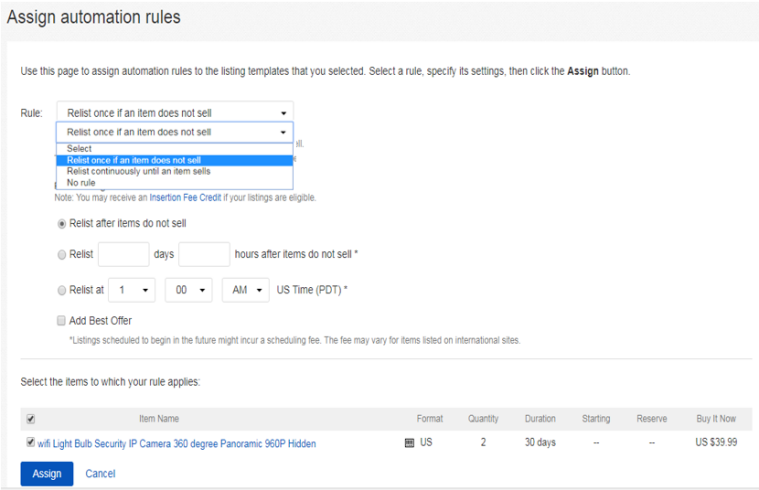Open the minutes dropdown showing 00

coord(189,290)
